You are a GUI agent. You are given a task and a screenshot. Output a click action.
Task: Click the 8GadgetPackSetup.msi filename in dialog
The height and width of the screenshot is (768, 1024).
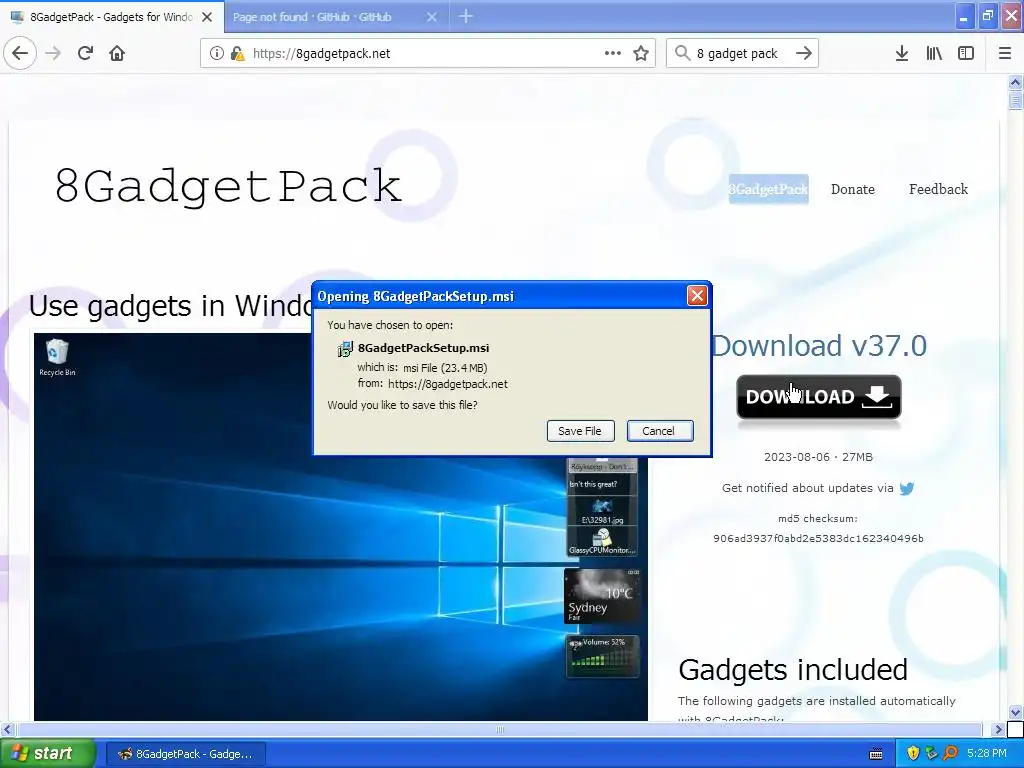423,348
